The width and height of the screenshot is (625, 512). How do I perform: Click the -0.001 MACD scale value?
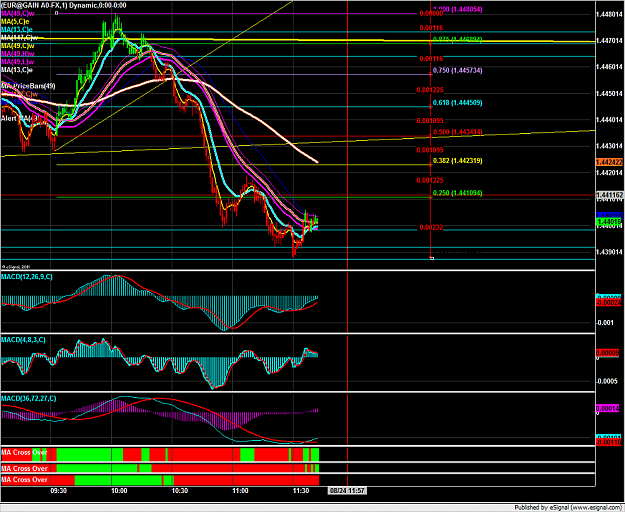pos(605,322)
